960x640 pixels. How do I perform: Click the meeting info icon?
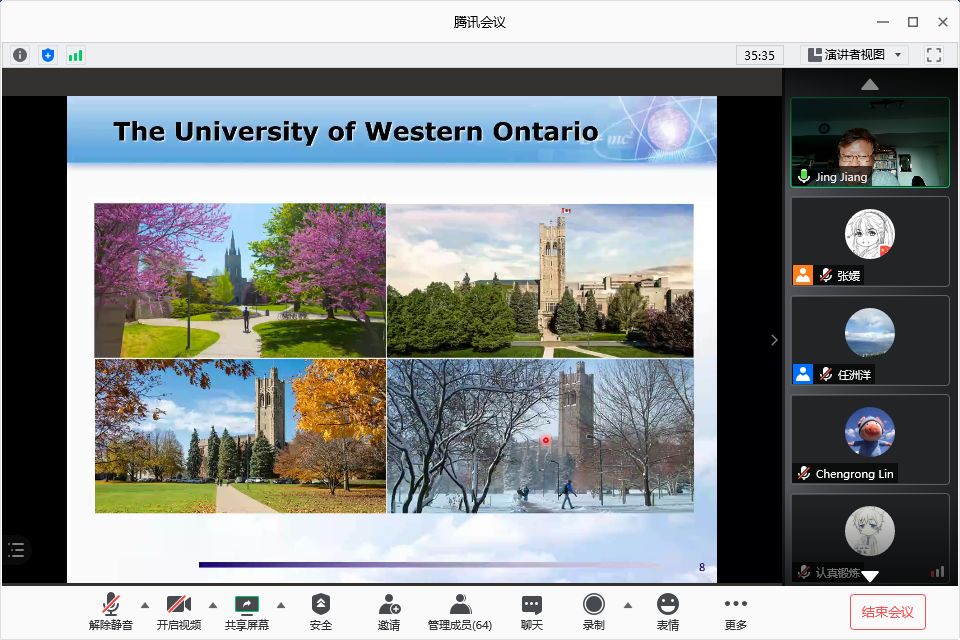[20, 55]
